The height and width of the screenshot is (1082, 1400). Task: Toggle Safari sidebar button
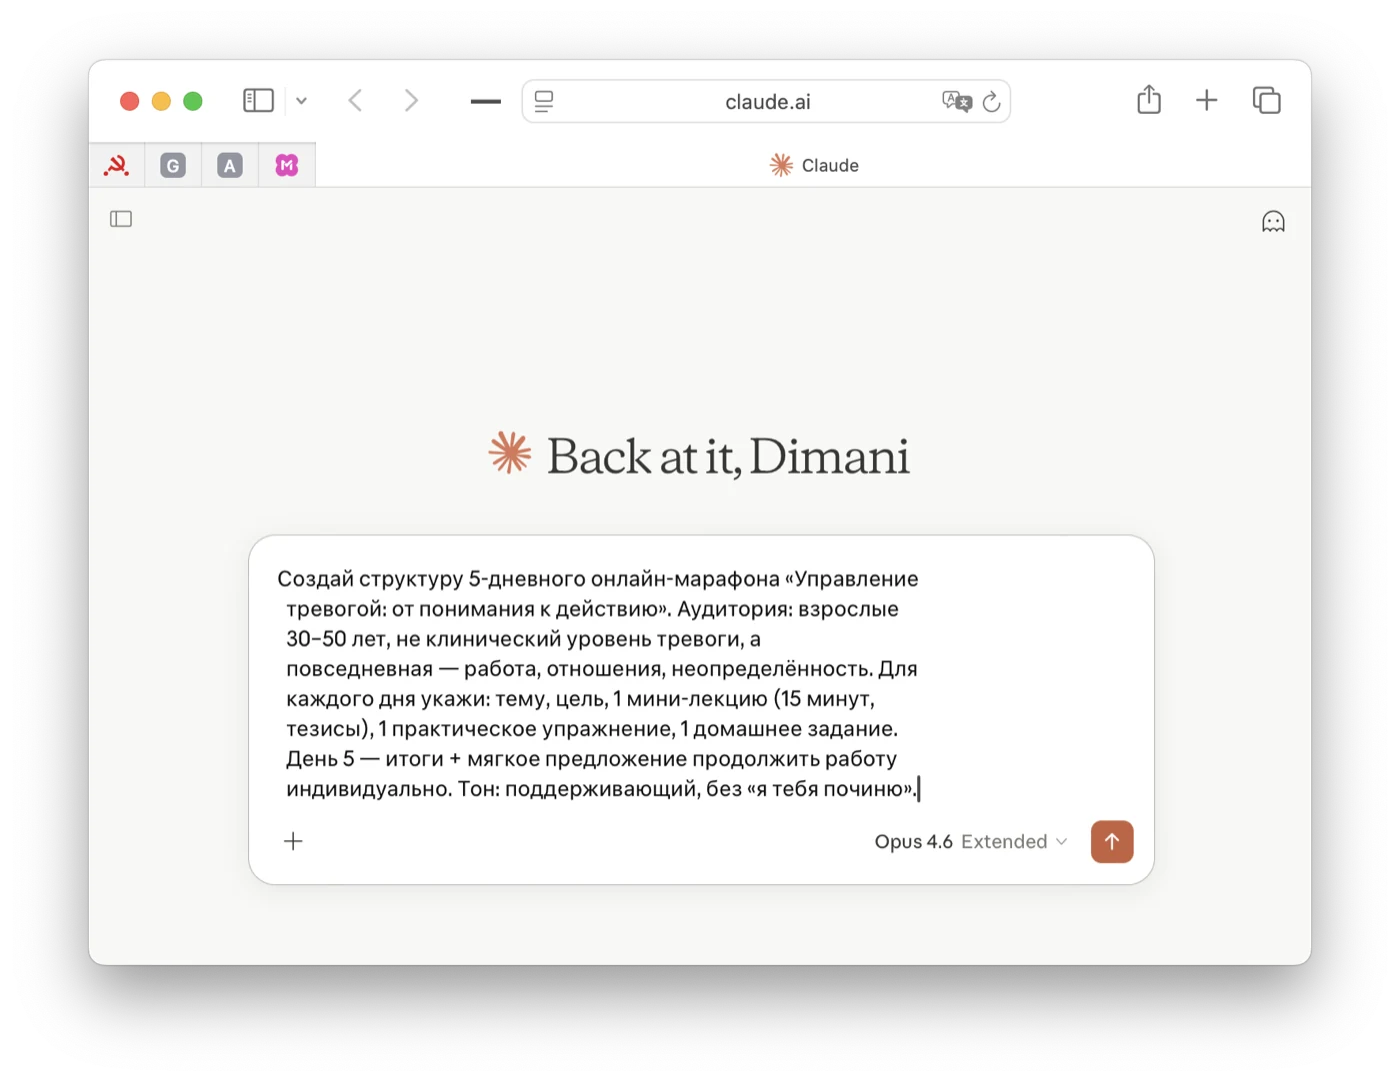pos(258,100)
